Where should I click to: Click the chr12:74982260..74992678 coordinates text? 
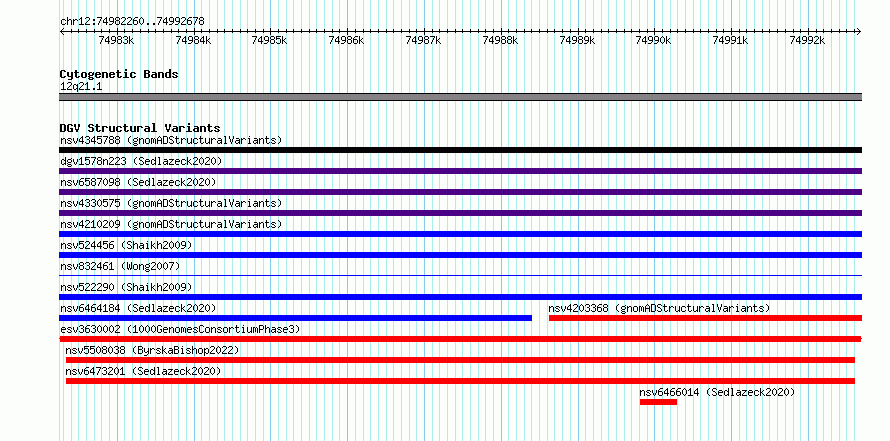point(132,21)
